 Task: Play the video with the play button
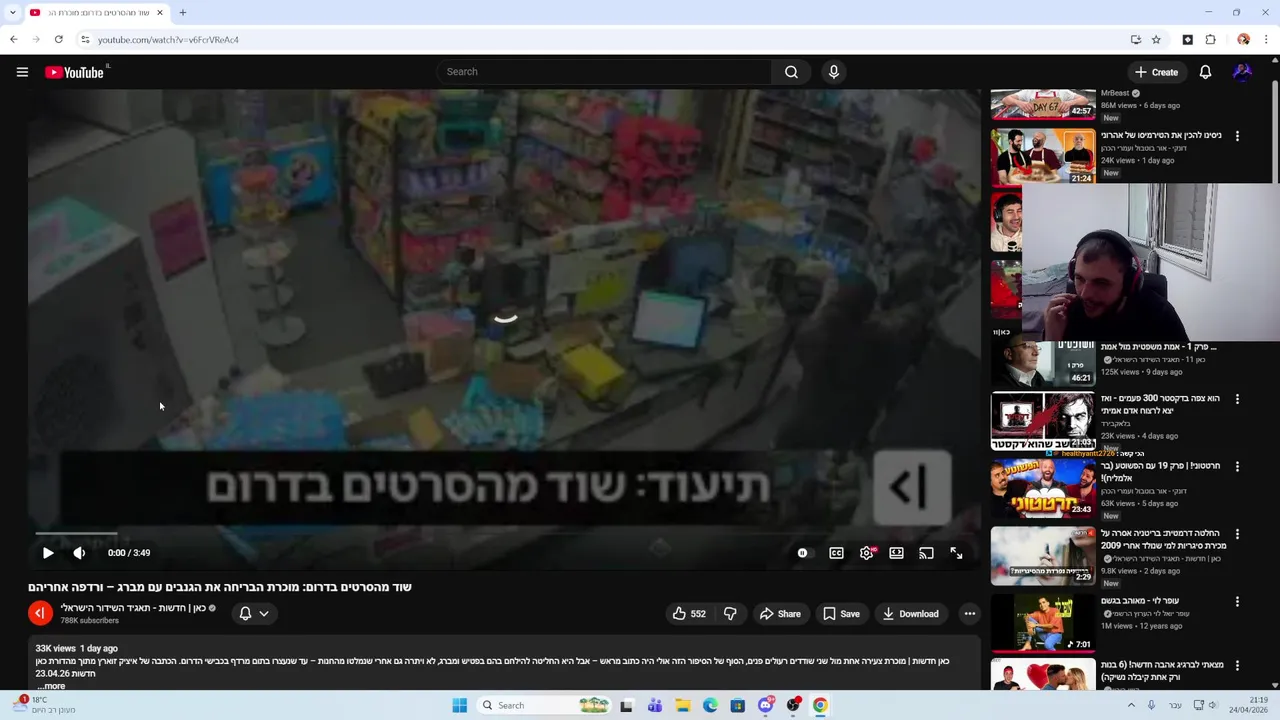48,553
